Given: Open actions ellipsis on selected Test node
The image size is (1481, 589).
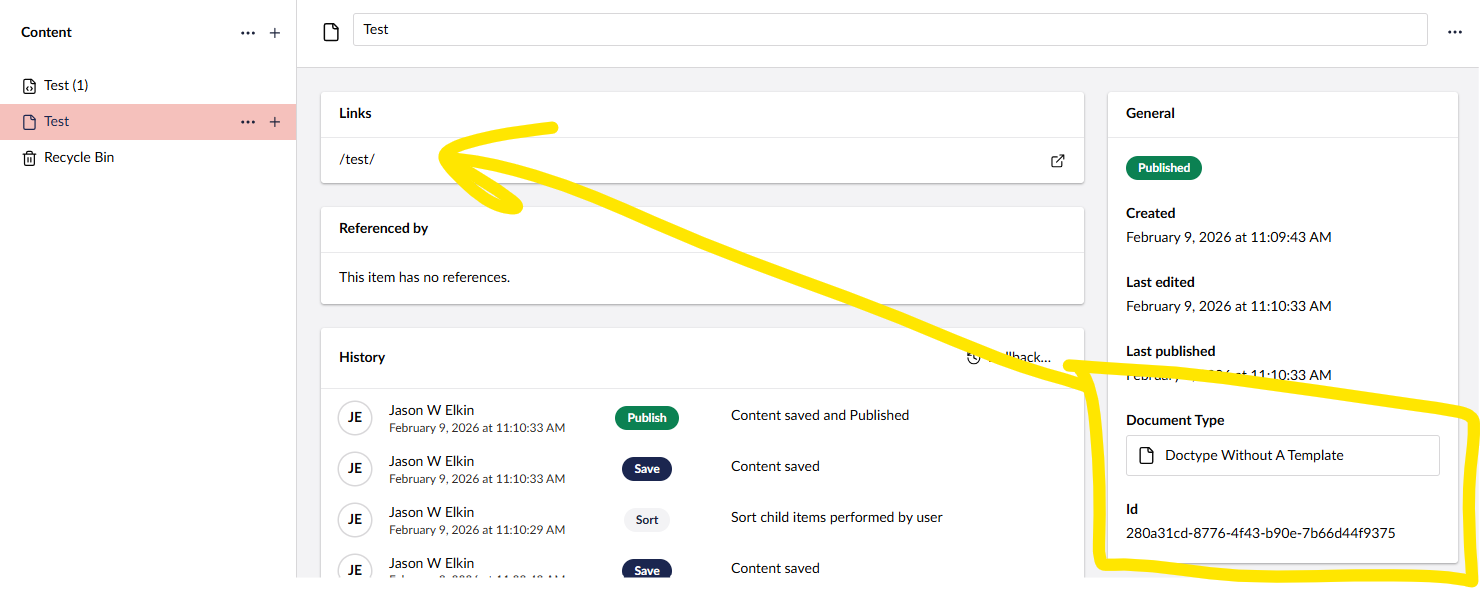Looking at the screenshot, I should (x=248, y=122).
